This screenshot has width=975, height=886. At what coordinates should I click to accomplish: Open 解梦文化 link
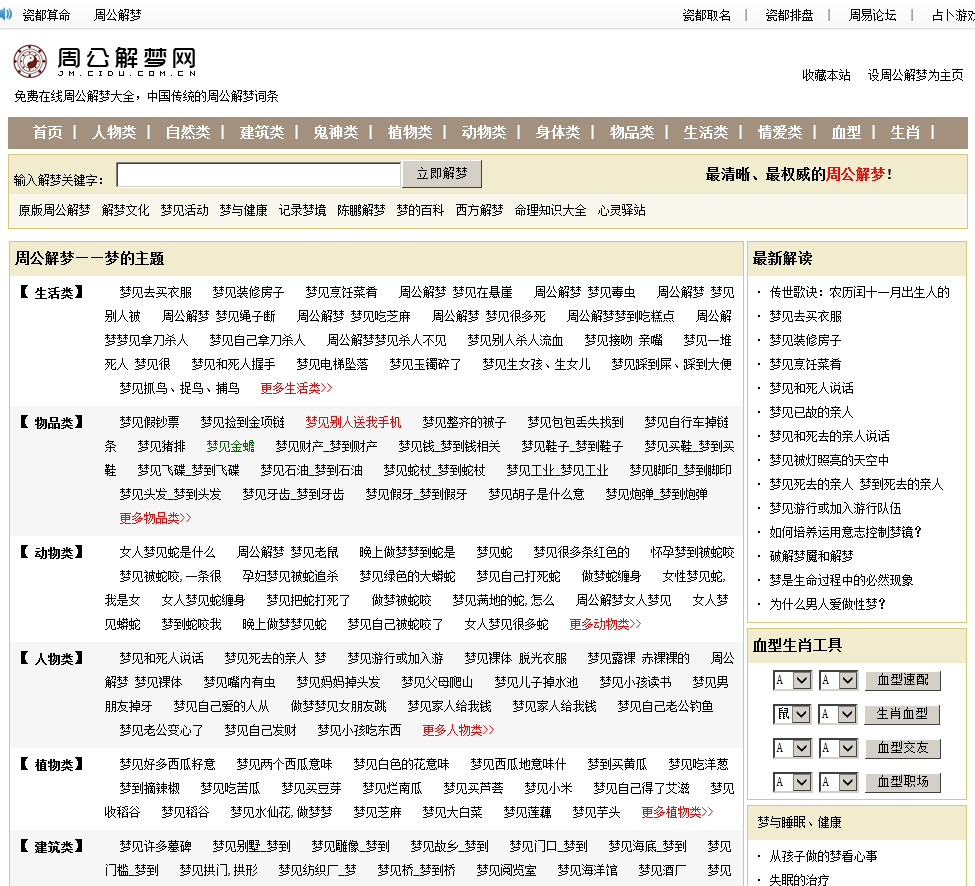(x=126, y=210)
